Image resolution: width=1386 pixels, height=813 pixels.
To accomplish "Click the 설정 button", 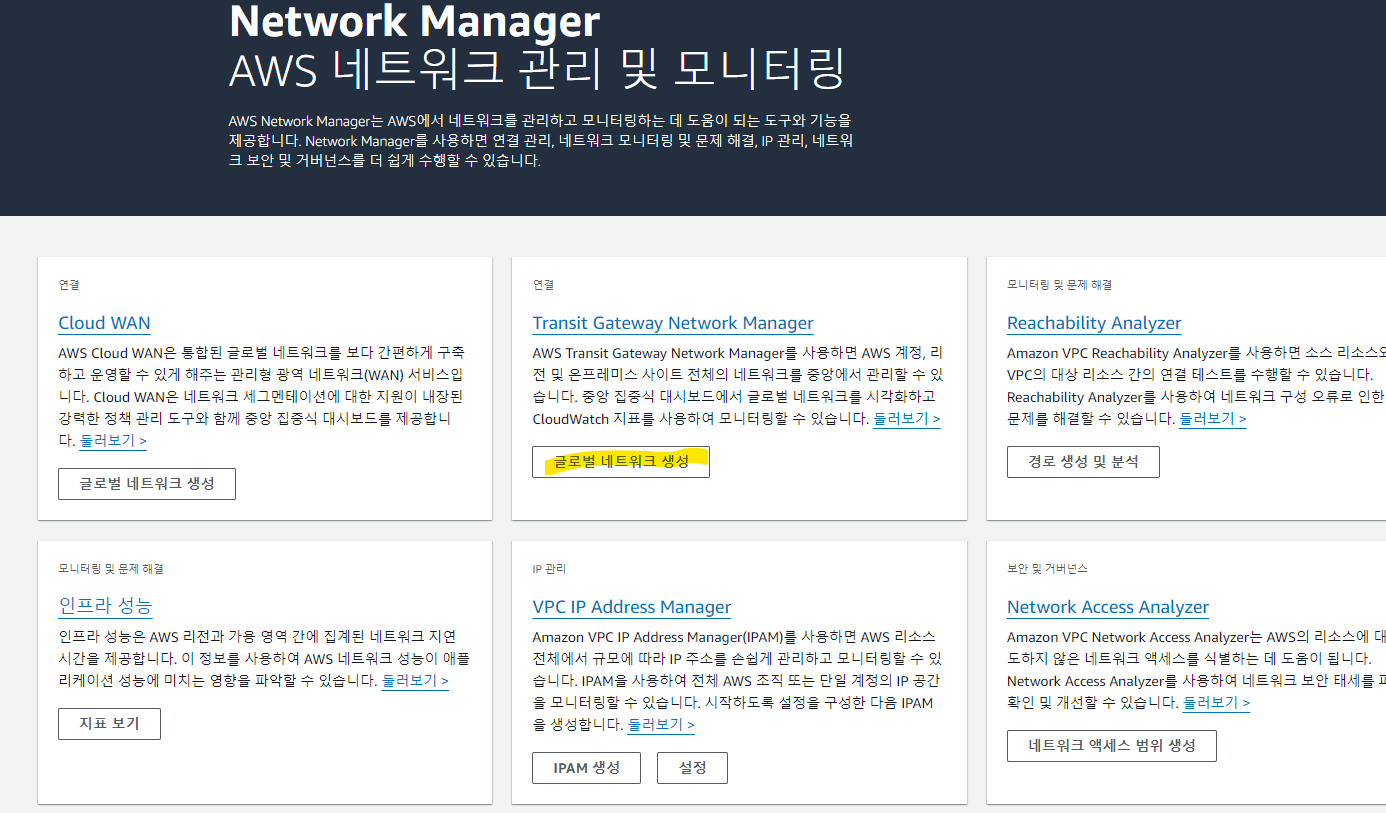I will pos(692,767).
